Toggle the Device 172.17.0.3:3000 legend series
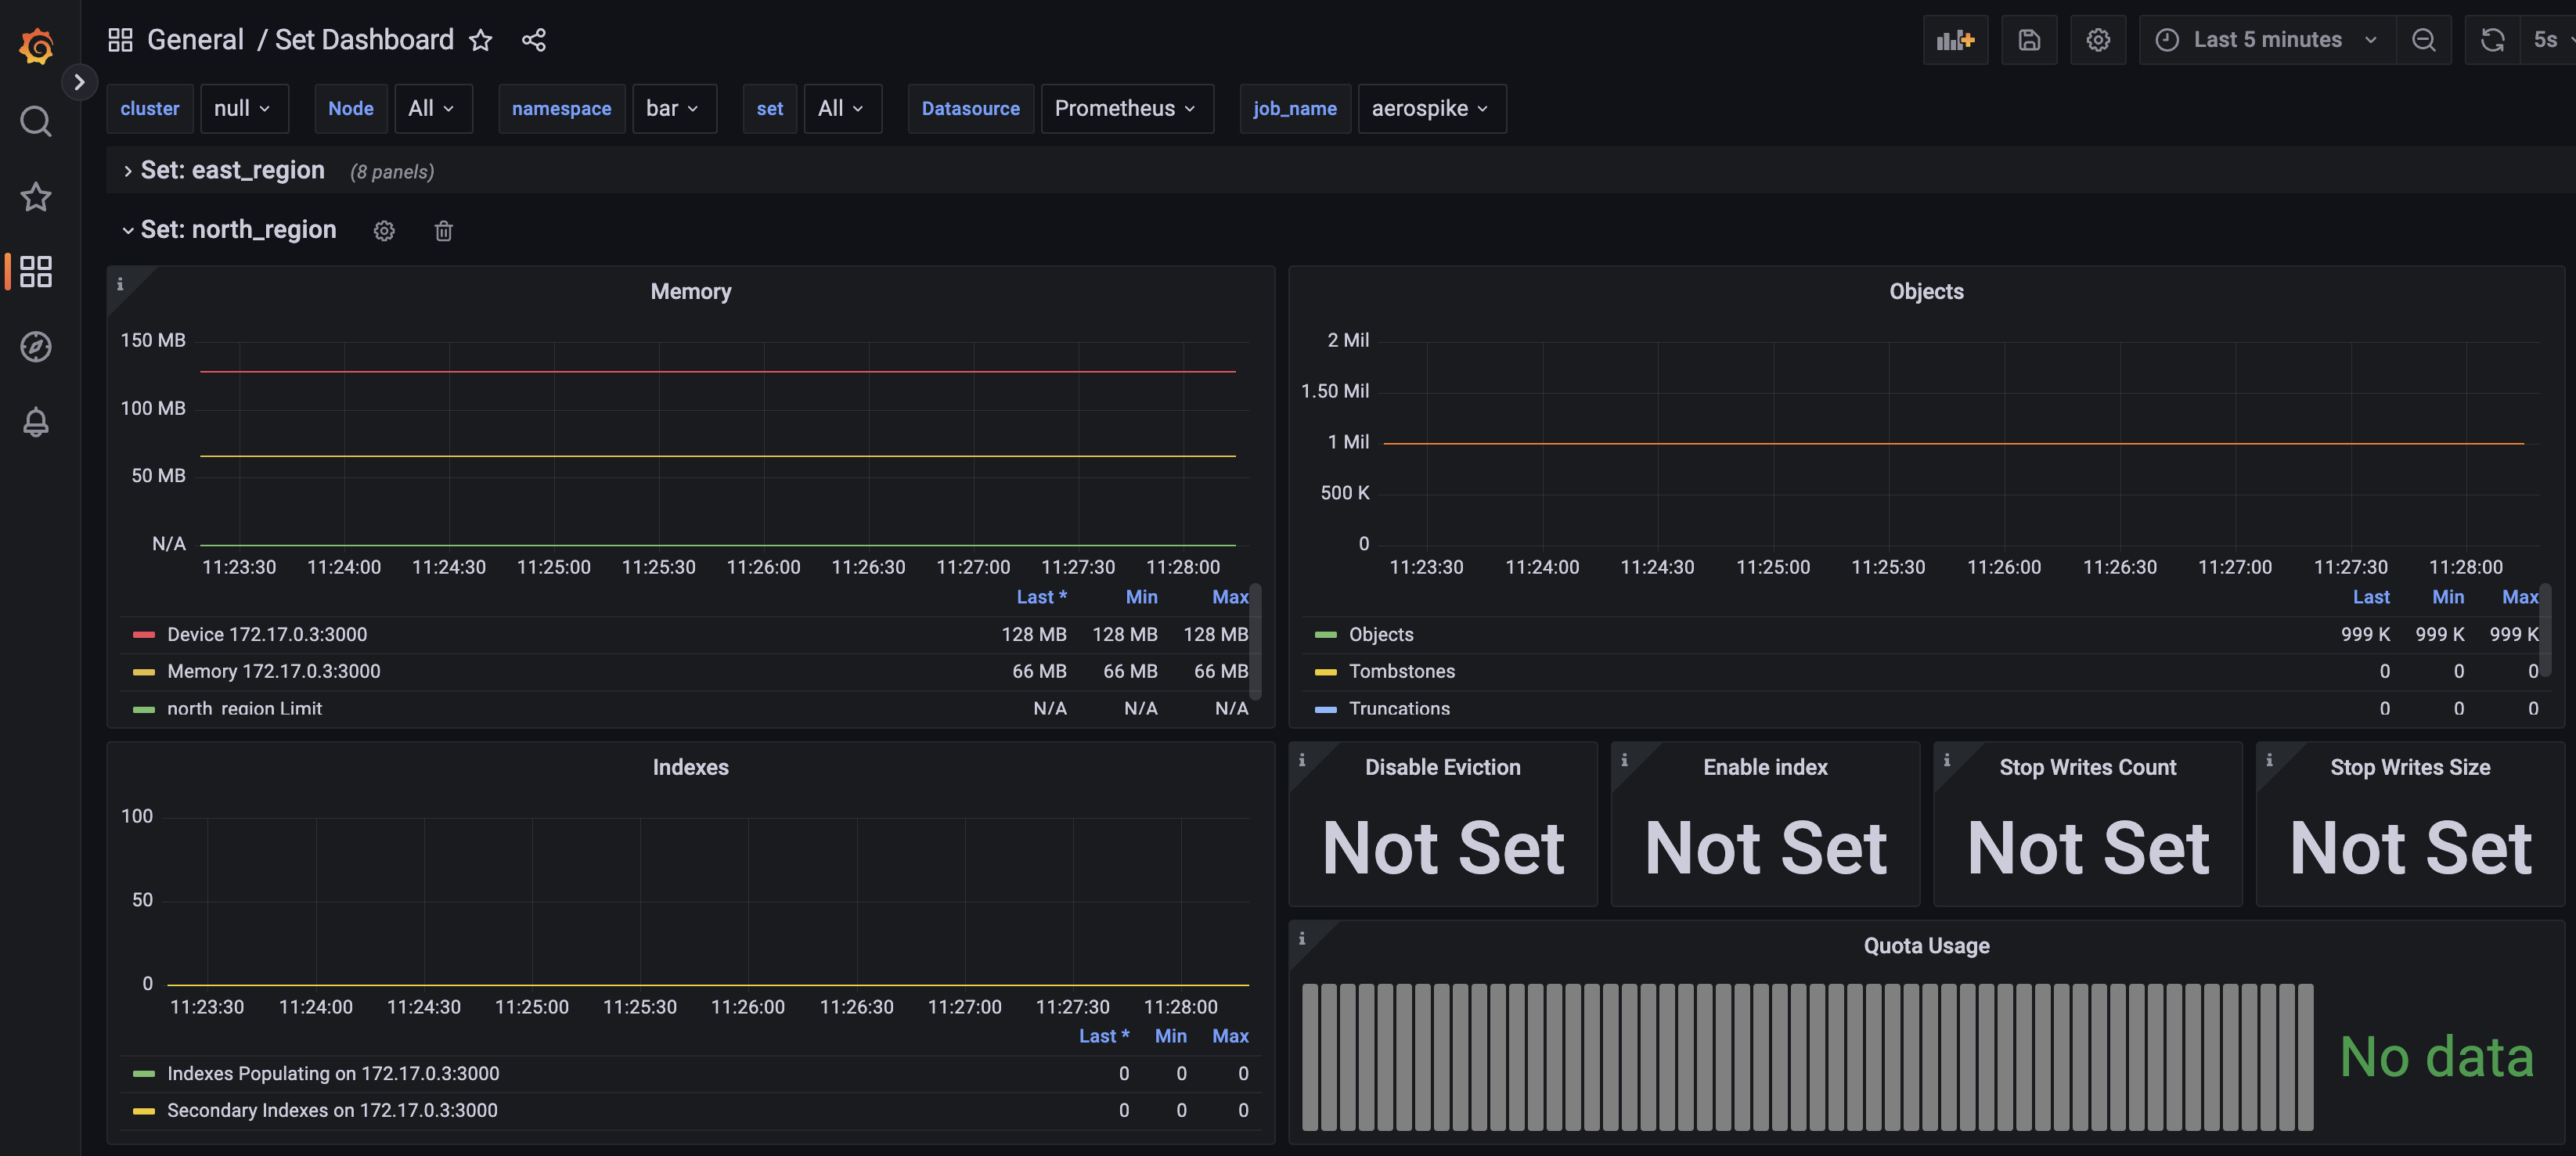 (x=267, y=634)
